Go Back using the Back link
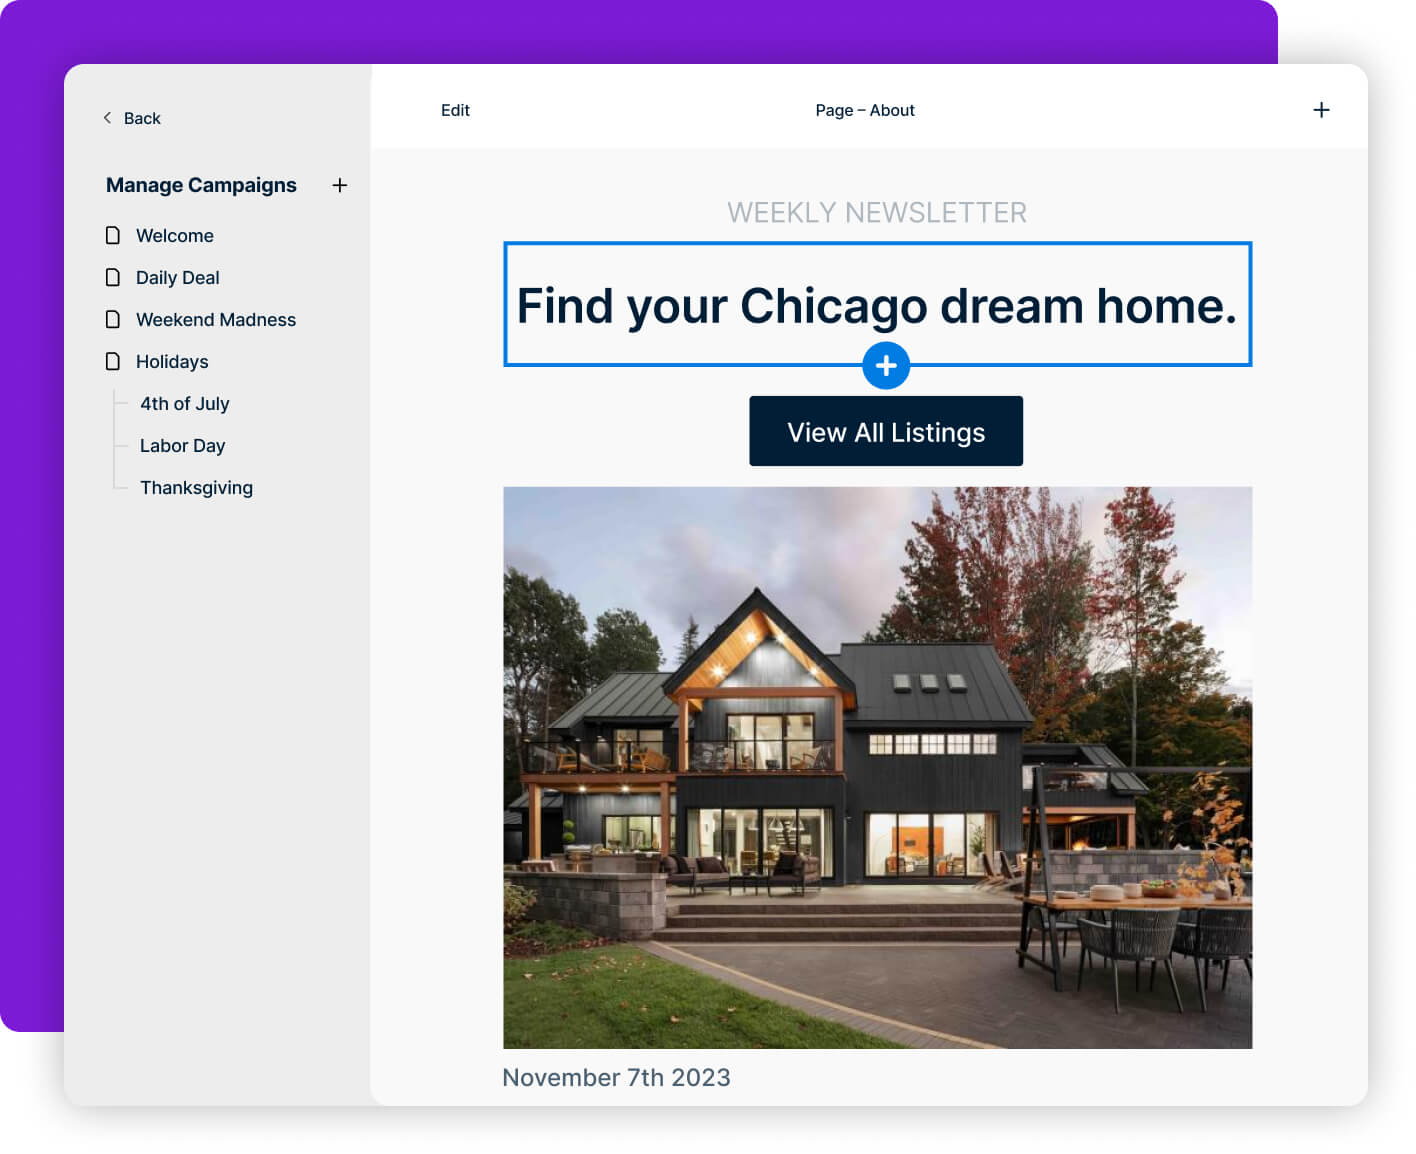Screen dimensions: 1416x1154 142,118
